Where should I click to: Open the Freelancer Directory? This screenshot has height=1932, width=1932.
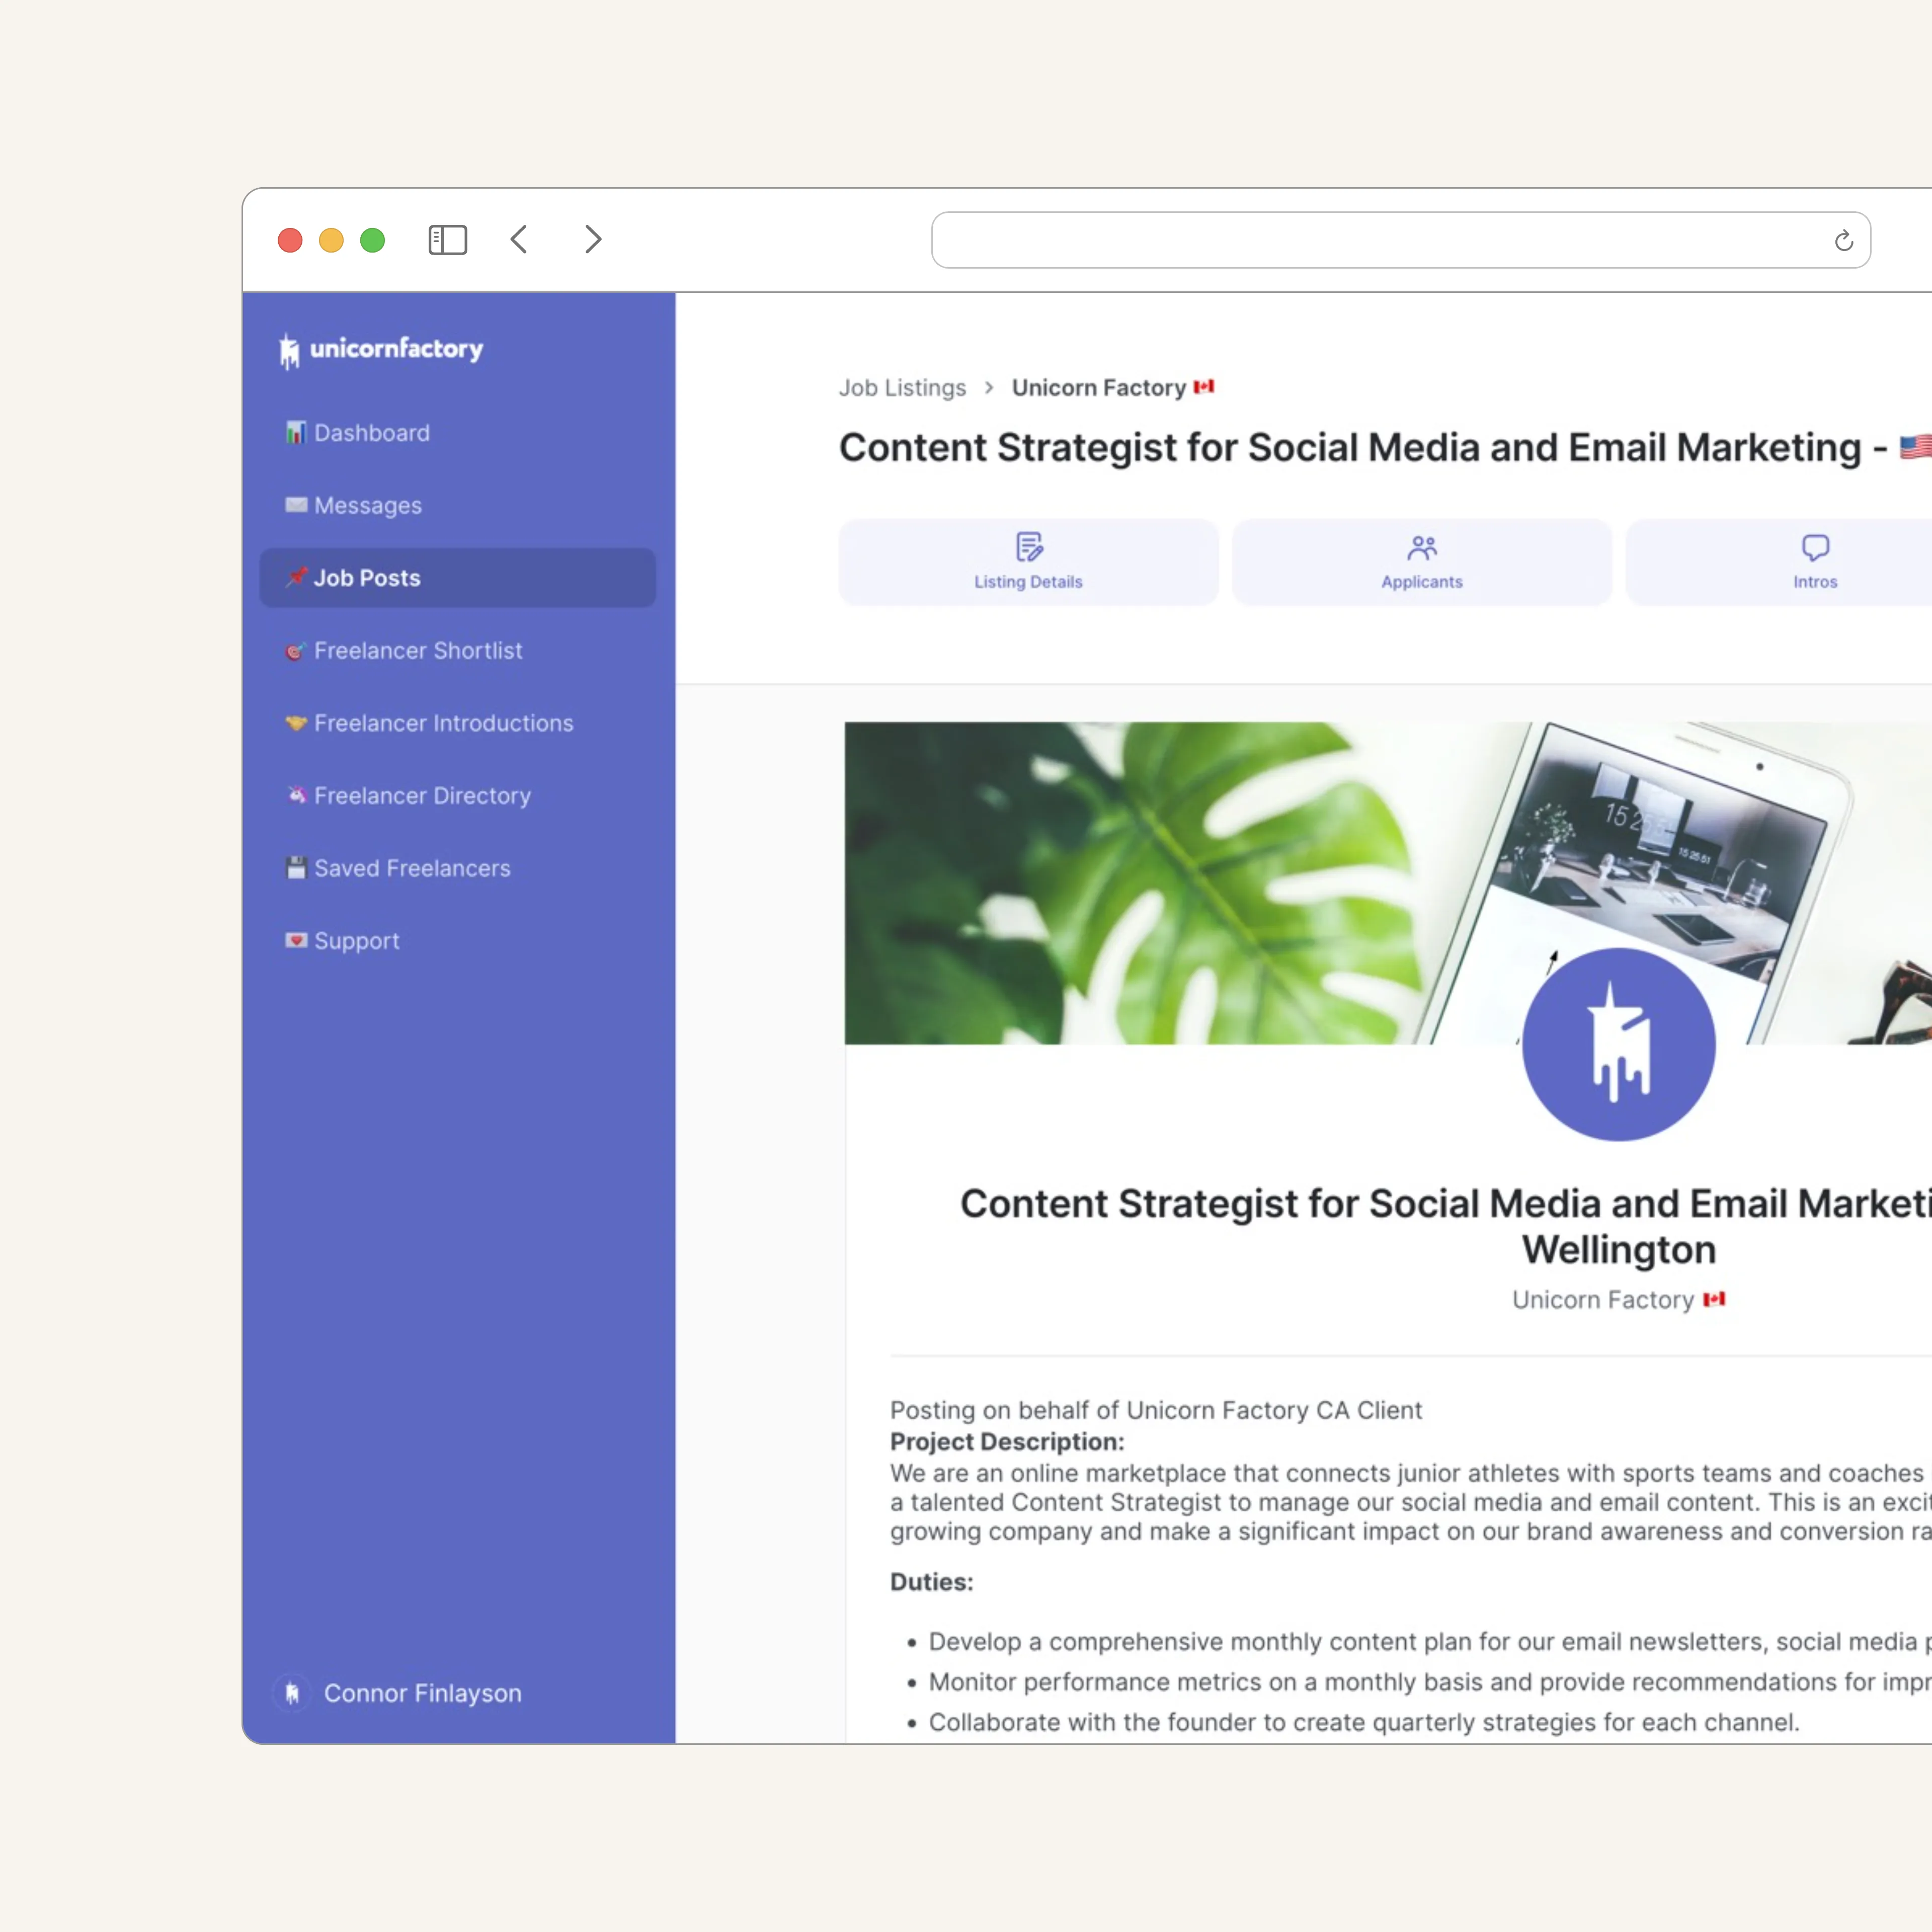457,795
